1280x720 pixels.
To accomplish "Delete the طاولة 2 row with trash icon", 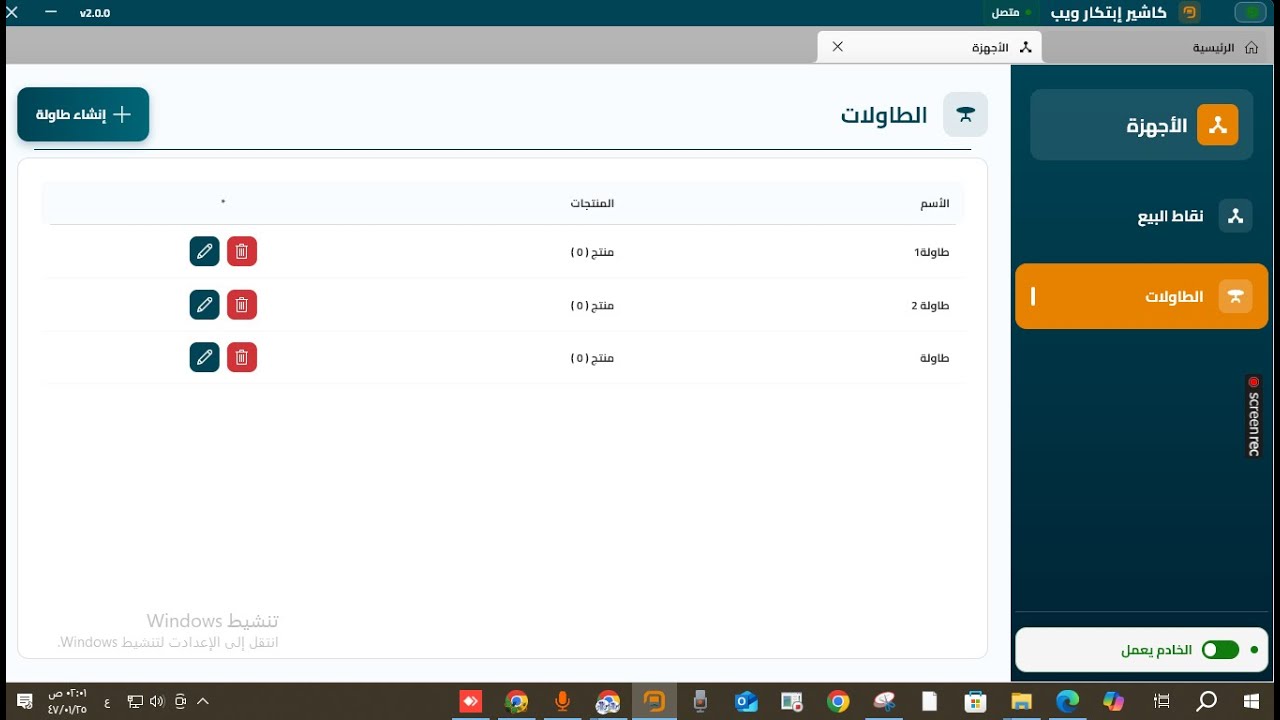I will 242,305.
